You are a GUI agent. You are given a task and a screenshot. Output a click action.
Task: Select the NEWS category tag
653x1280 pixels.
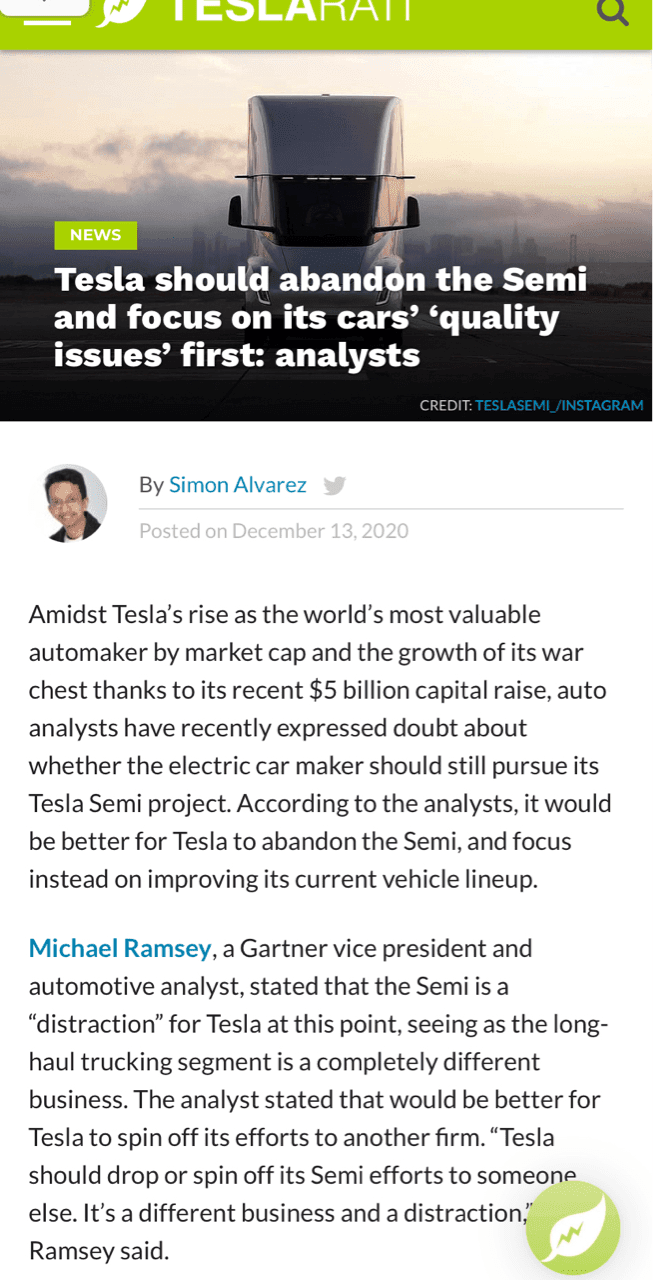coord(95,235)
